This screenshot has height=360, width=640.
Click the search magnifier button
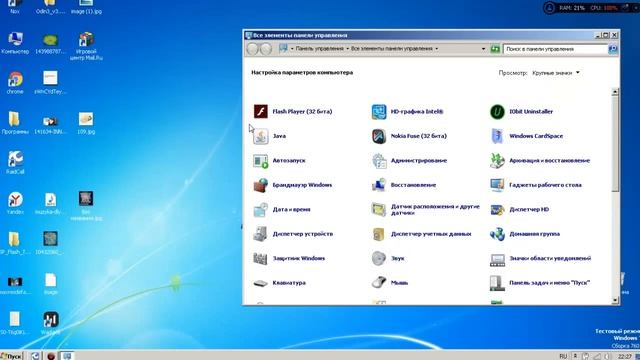[613, 49]
